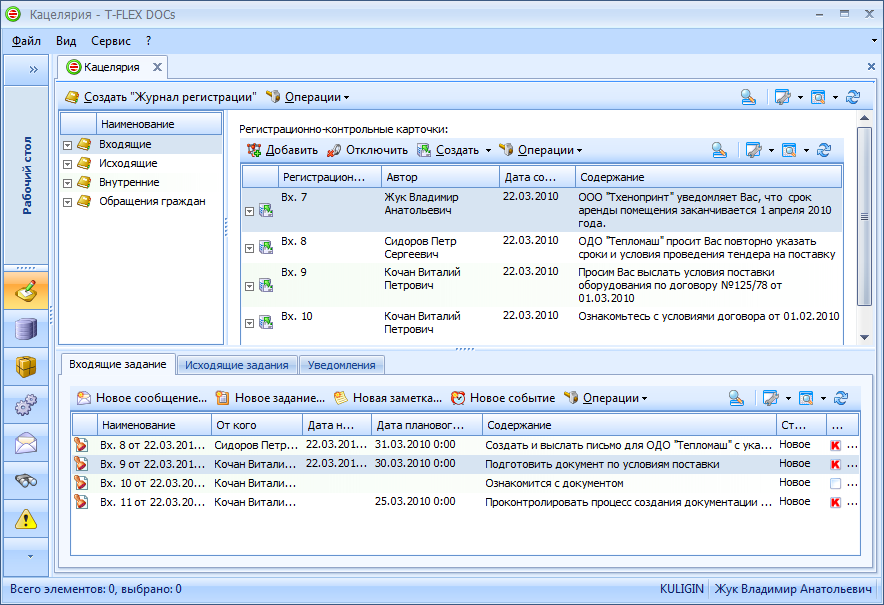Click the yellow package box sidebar icon
884x605 pixels.
click(x=26, y=367)
